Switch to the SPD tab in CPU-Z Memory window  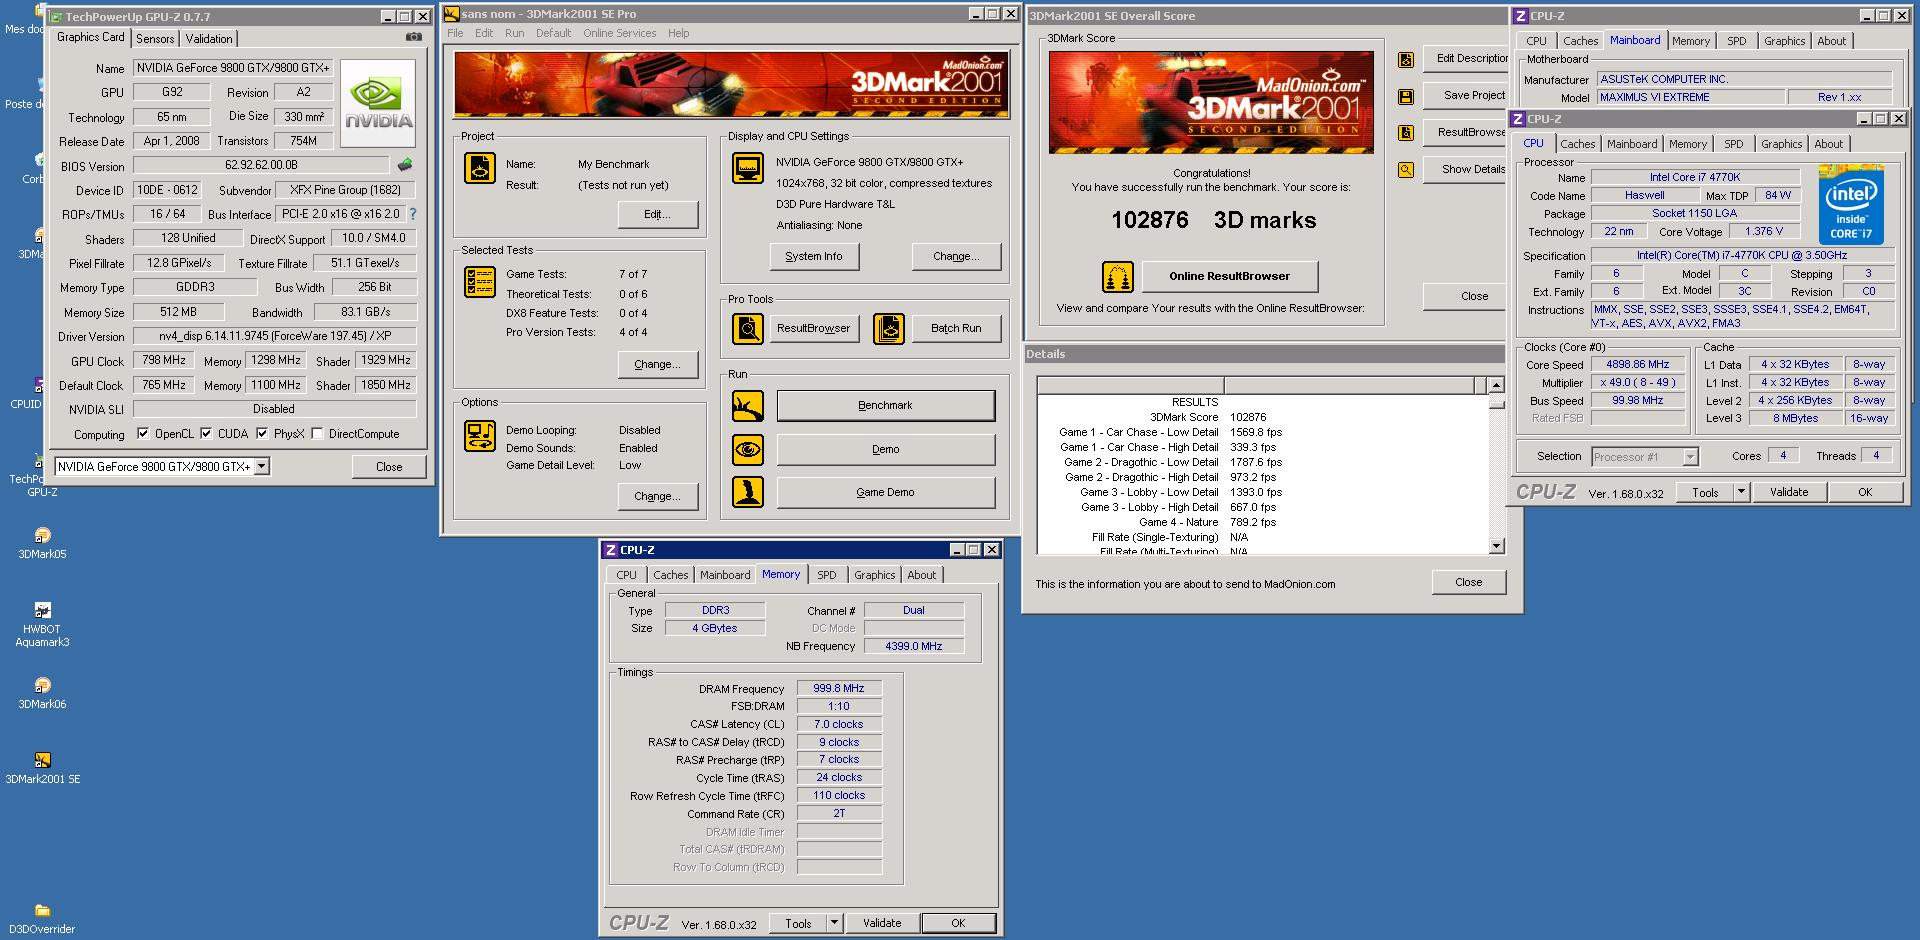click(826, 575)
